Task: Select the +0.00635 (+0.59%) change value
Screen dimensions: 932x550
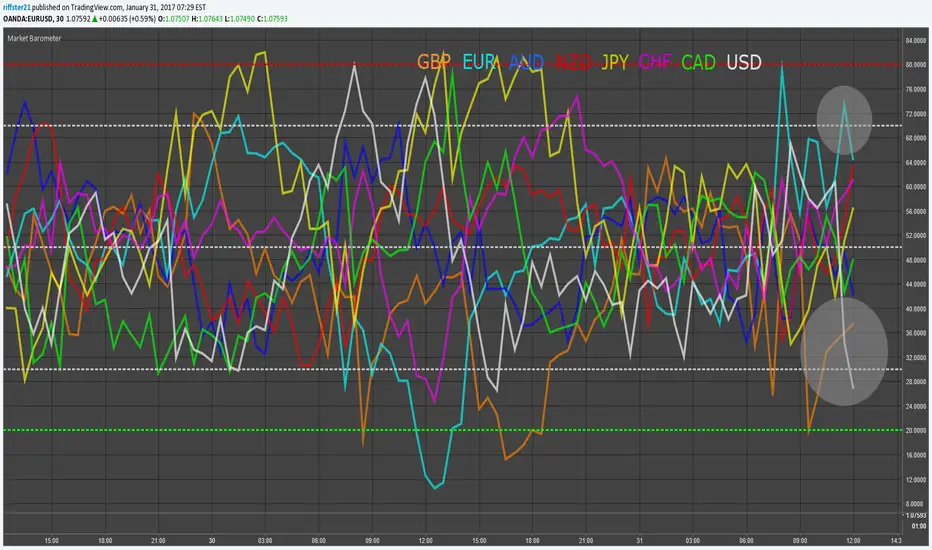Action: point(127,19)
